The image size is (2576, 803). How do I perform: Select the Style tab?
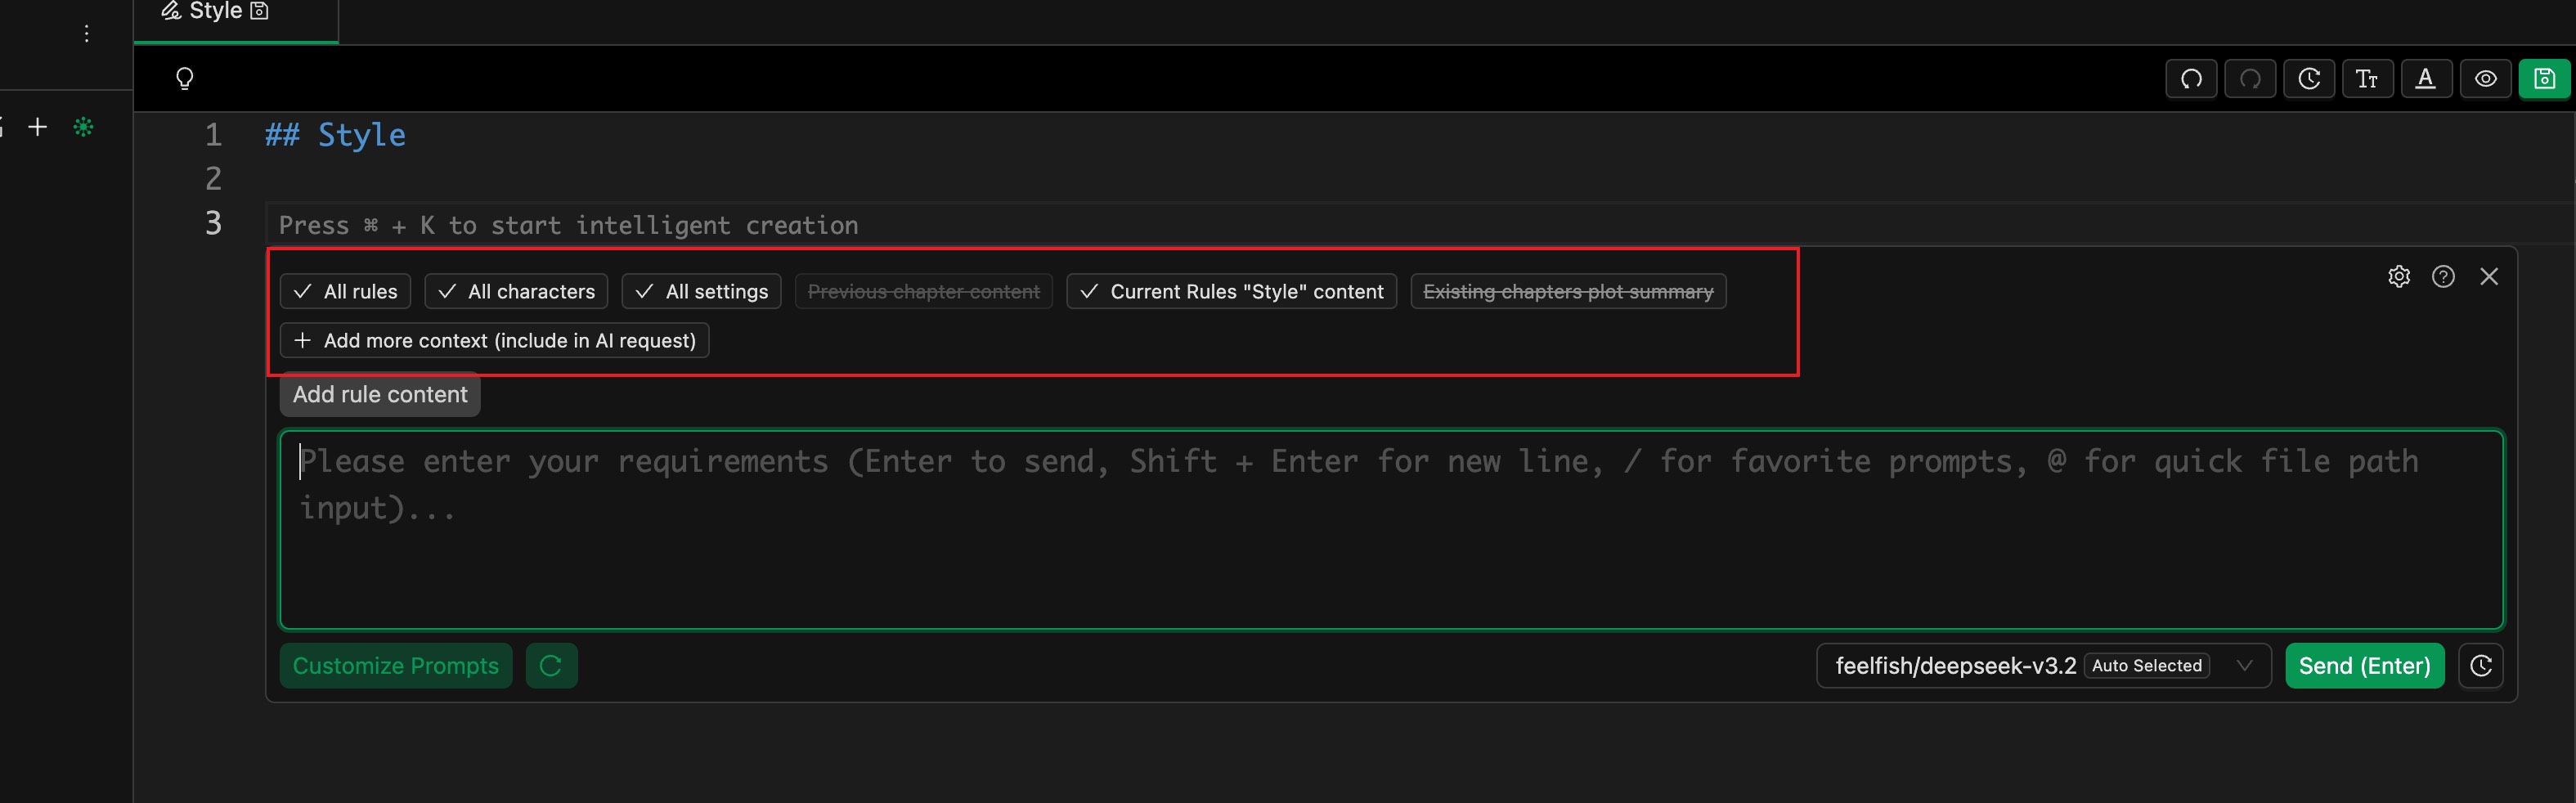click(x=216, y=12)
